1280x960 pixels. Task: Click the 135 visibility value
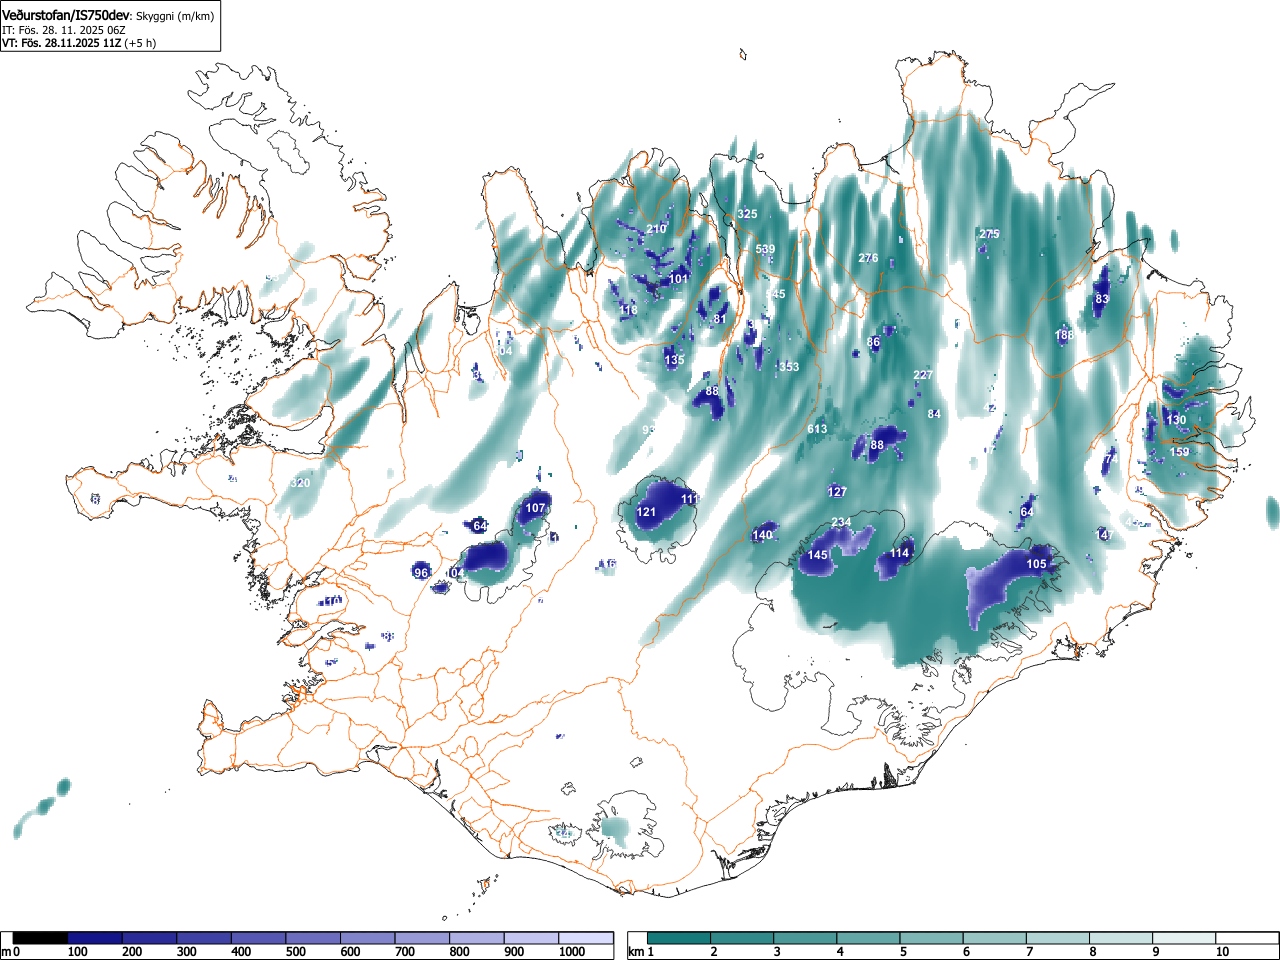(x=675, y=360)
